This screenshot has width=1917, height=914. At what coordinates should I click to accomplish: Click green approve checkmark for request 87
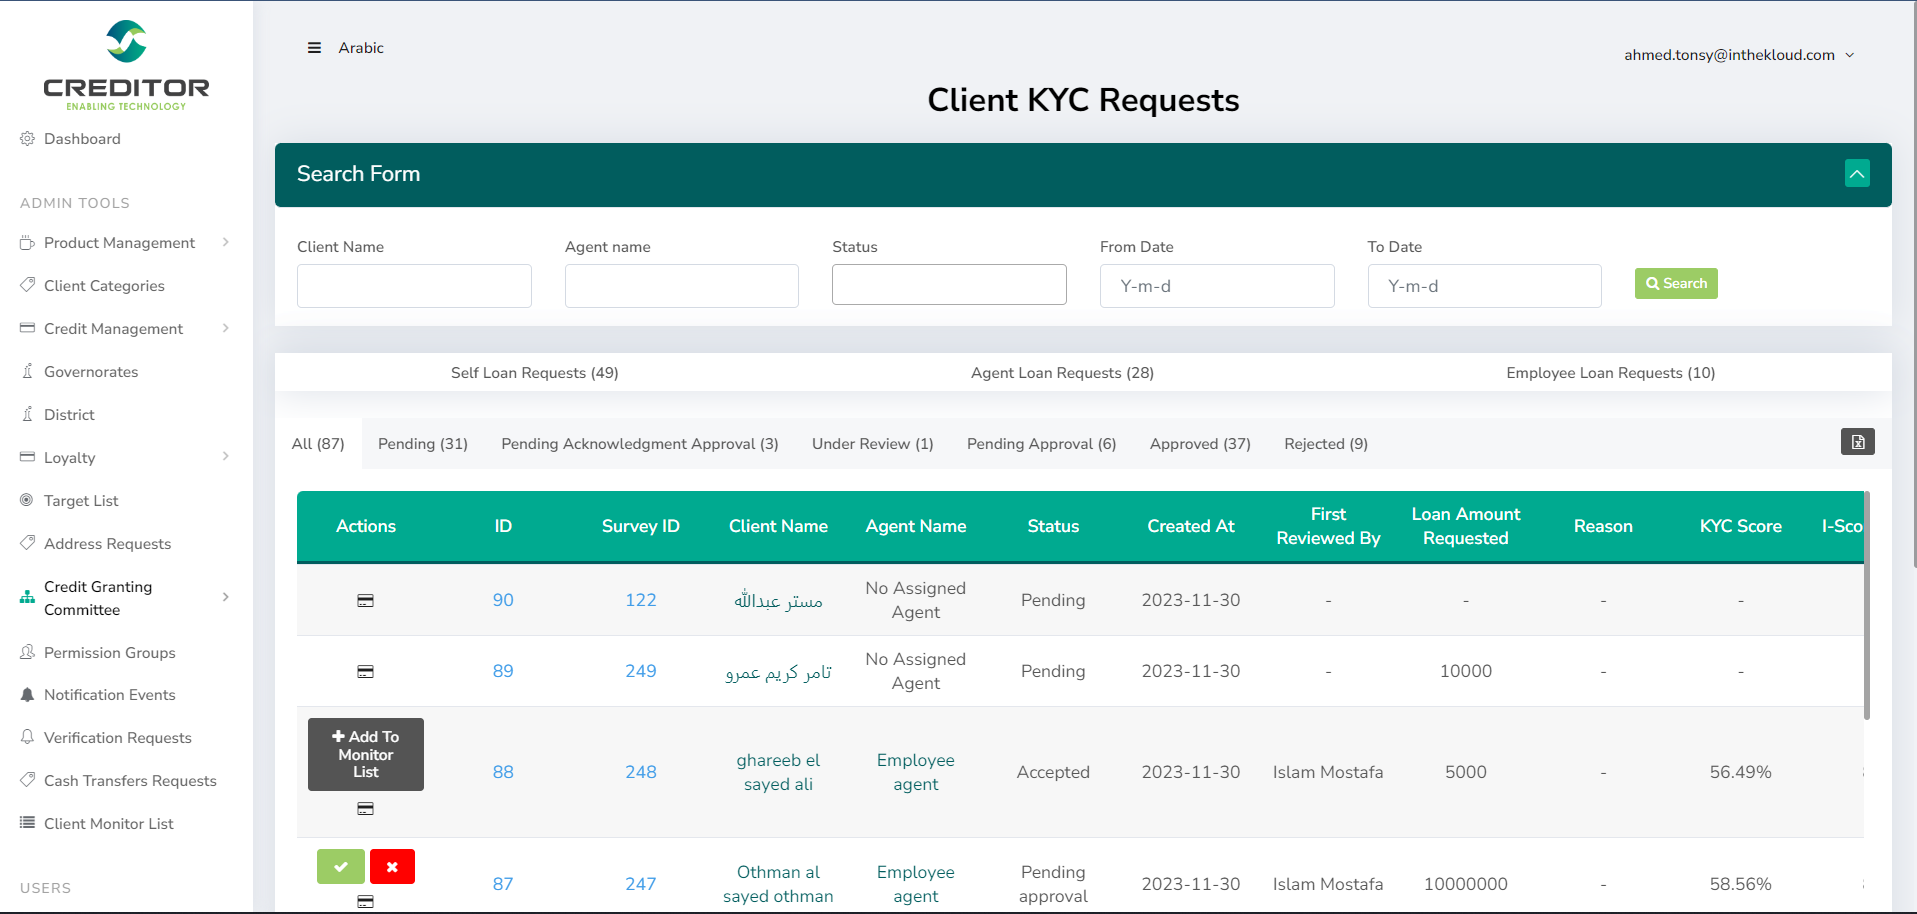point(341,867)
